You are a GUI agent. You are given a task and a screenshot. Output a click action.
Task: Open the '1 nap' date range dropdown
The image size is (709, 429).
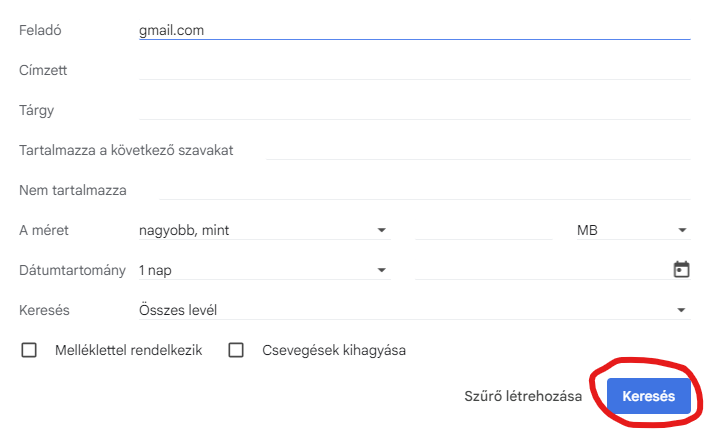pos(262,270)
